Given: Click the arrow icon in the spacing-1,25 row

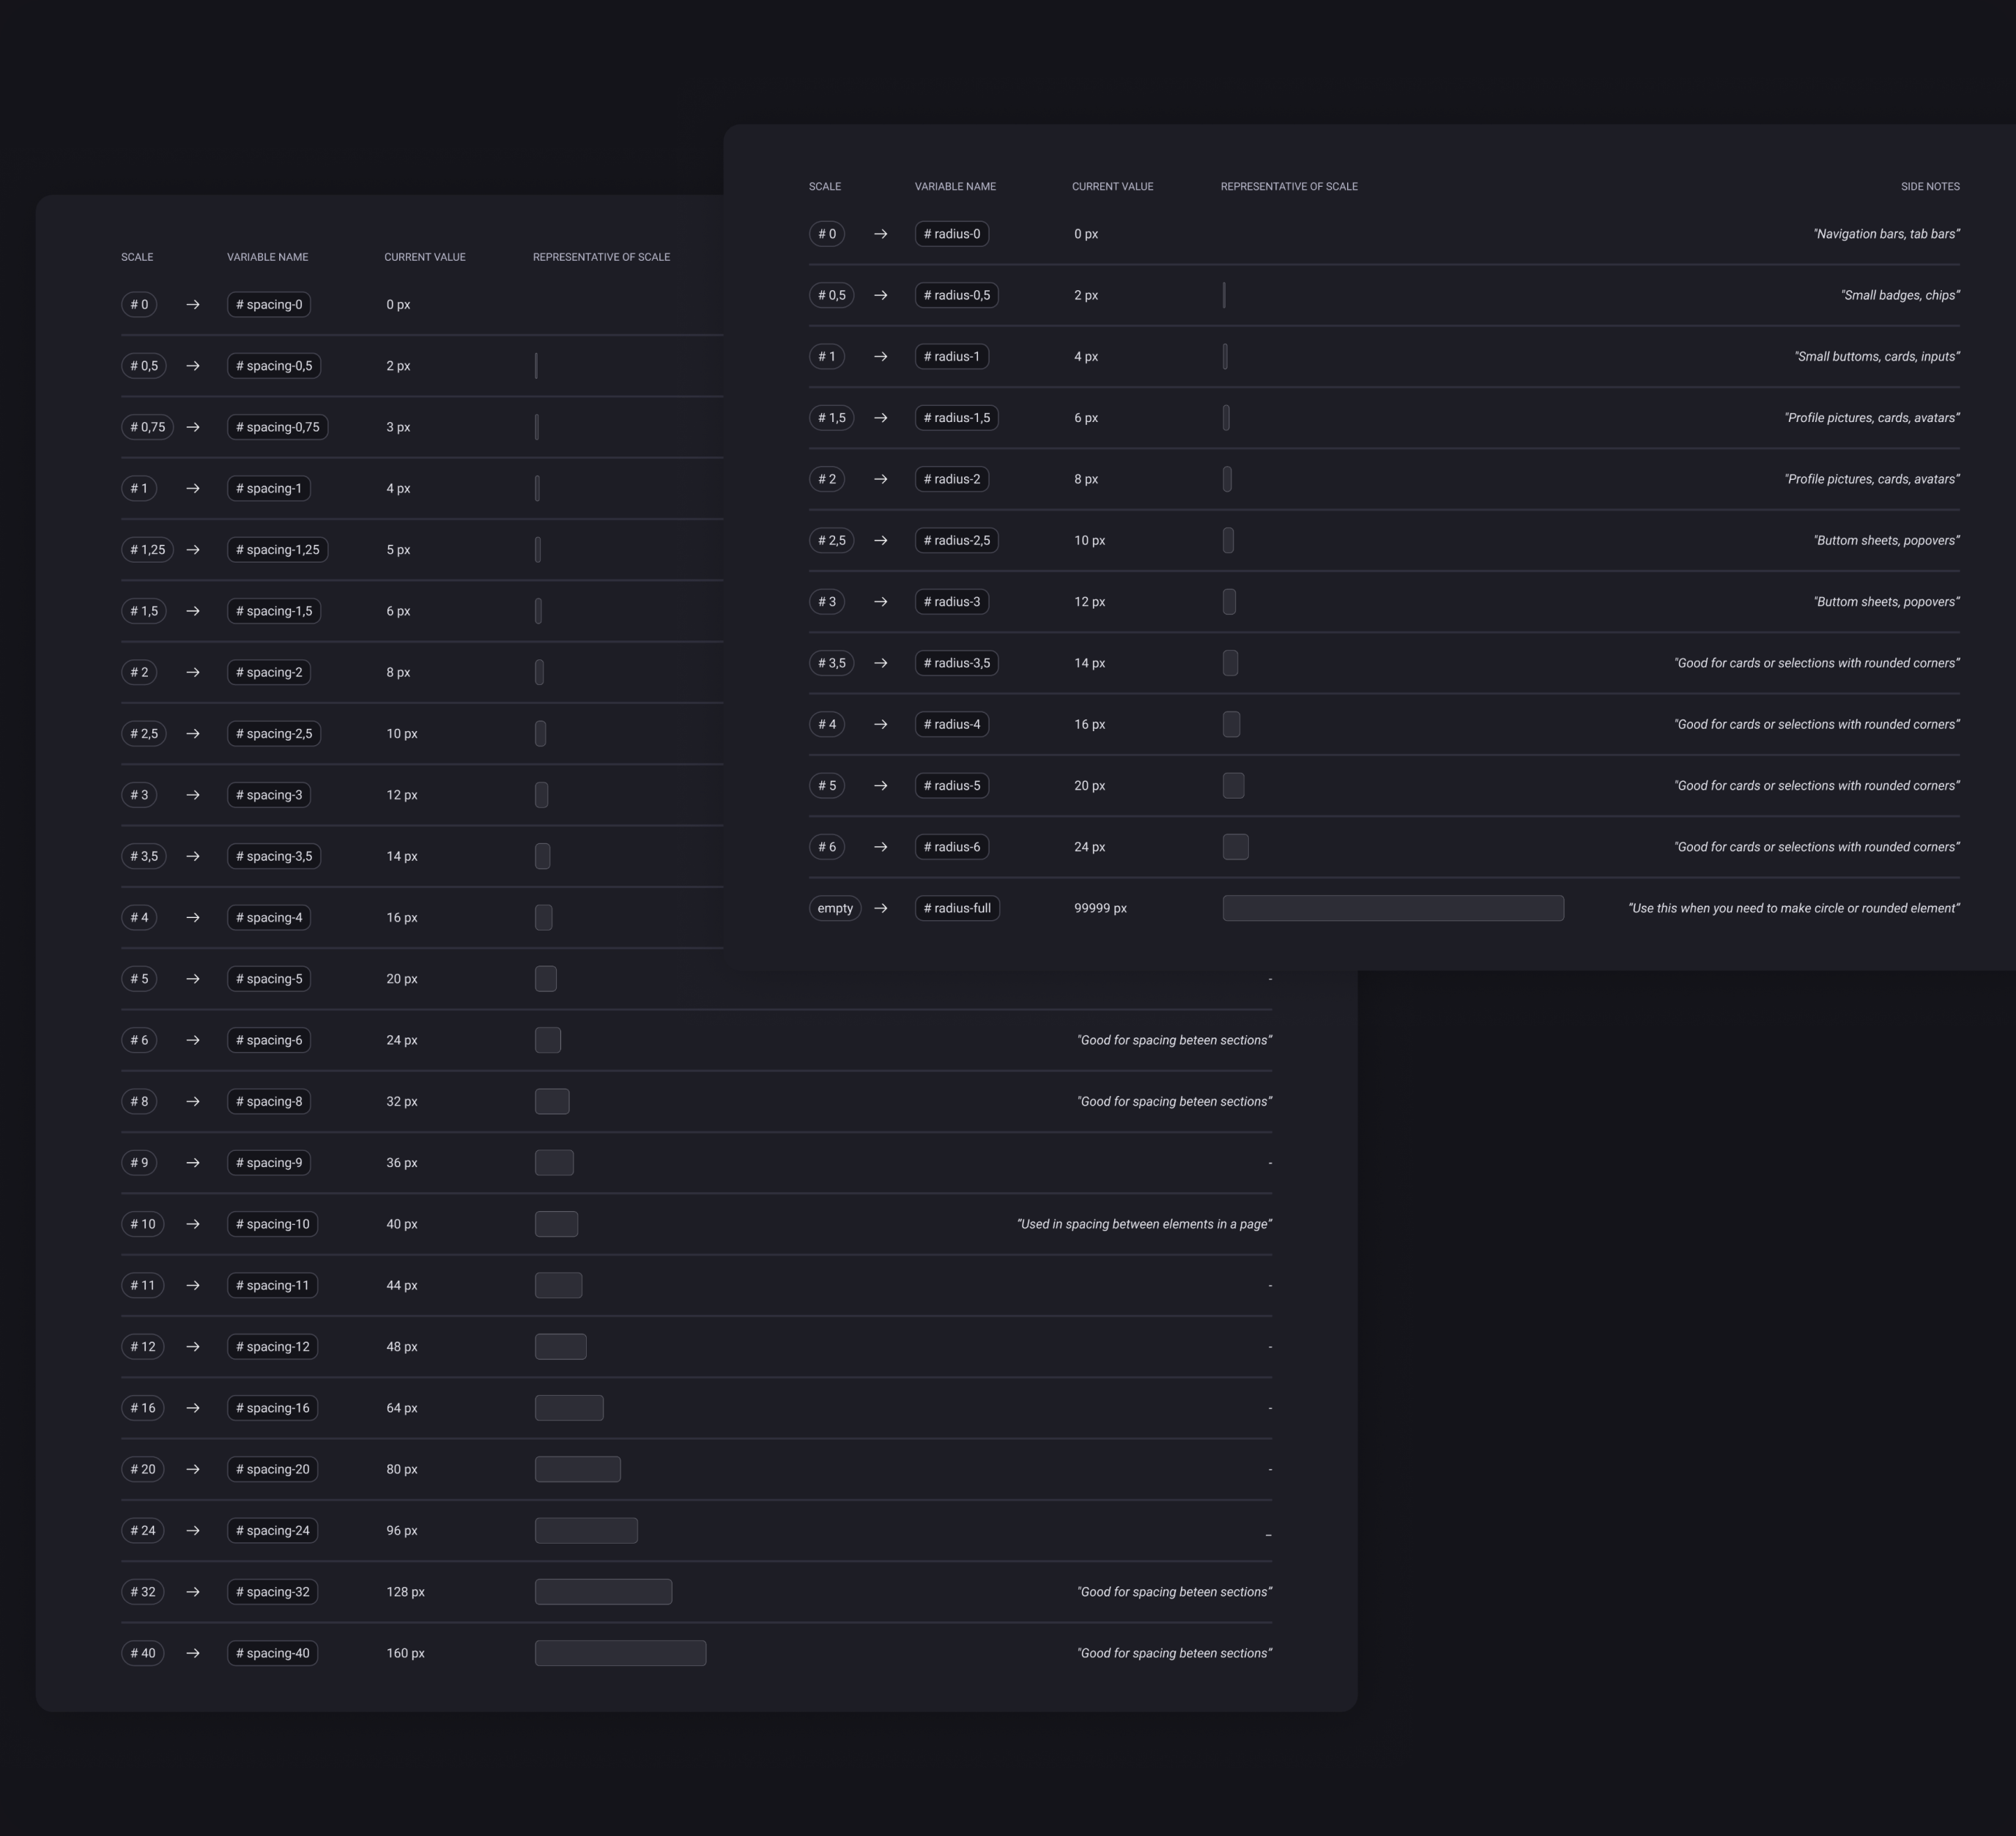Looking at the screenshot, I should (x=193, y=550).
